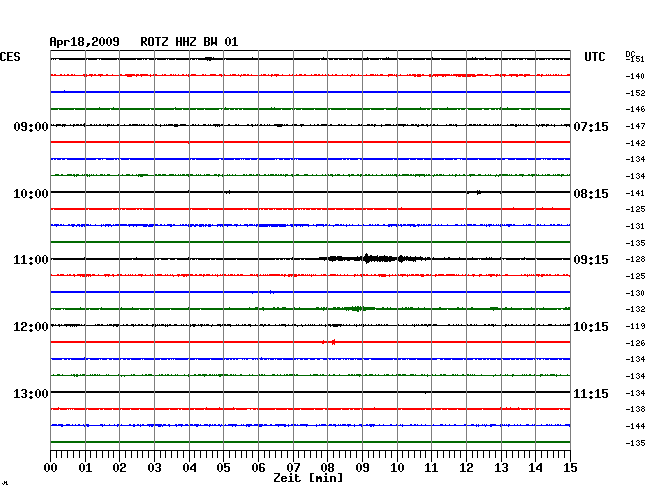The height and width of the screenshot is (494, 650).
Task: Click the 08 minute axis label
Action: (x=327, y=468)
